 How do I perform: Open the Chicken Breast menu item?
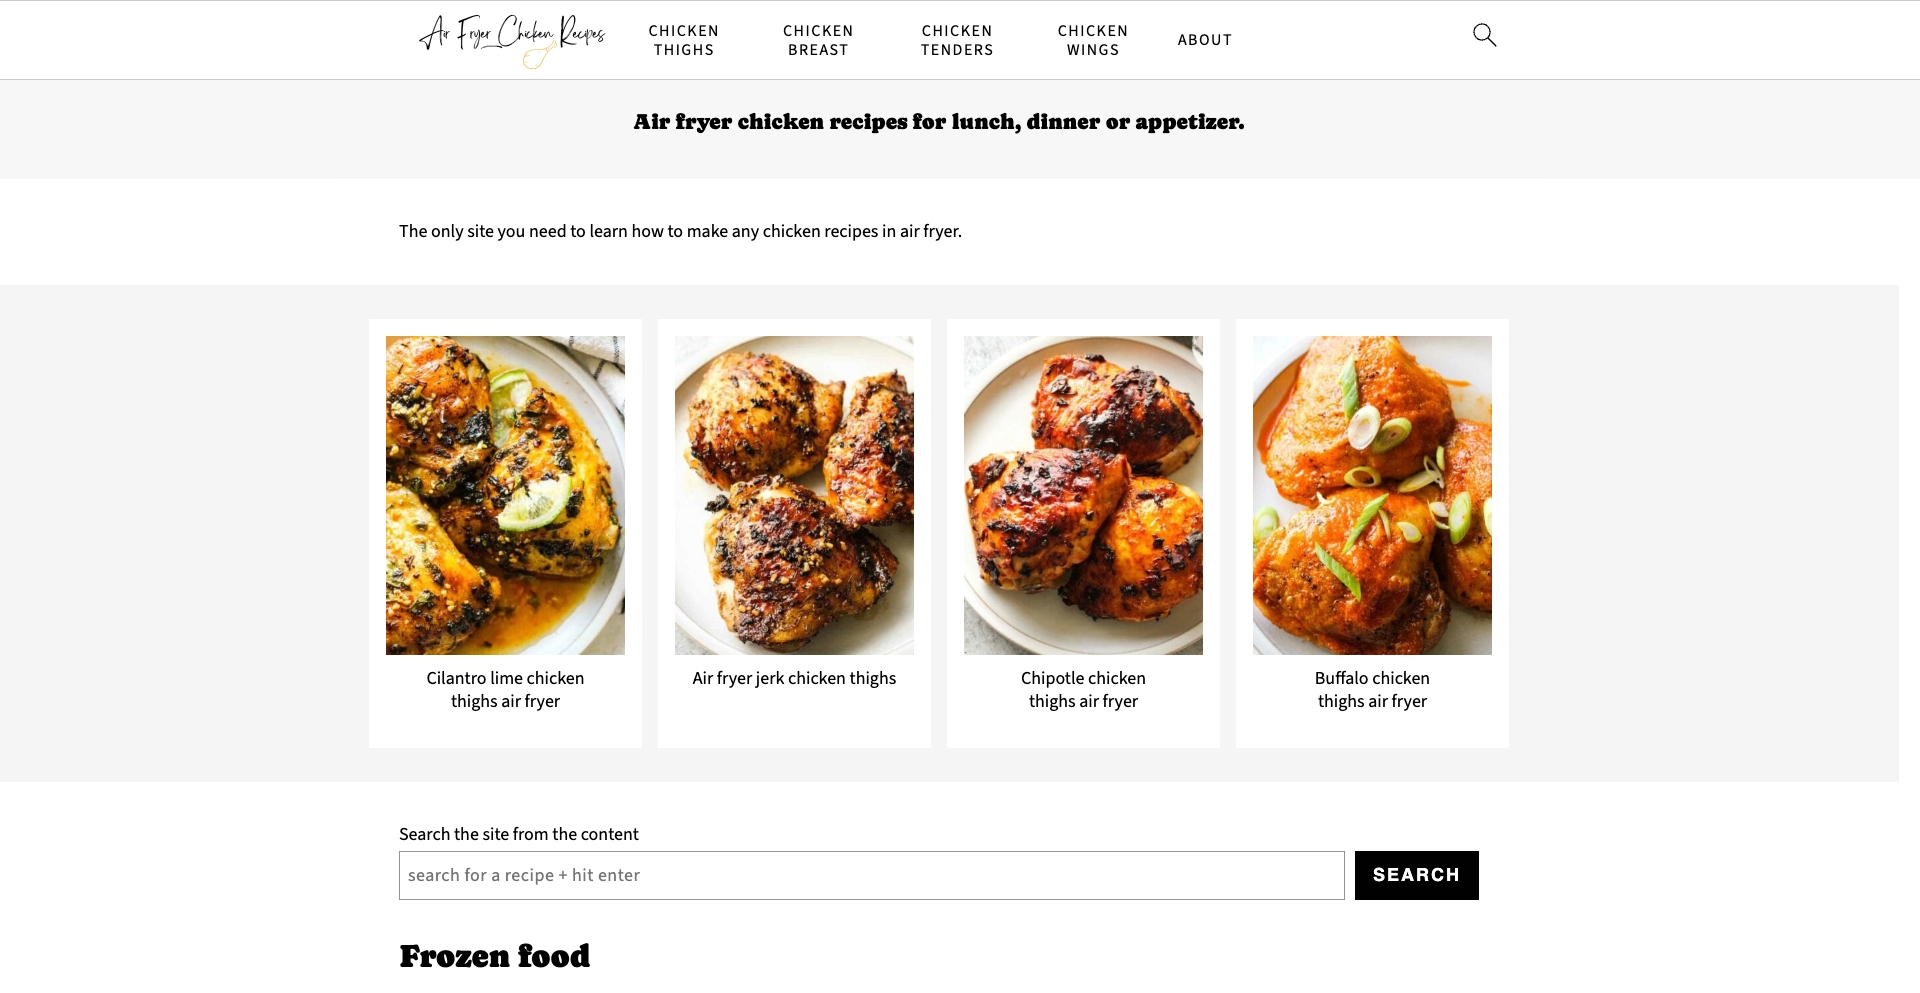pyautogui.click(x=818, y=40)
